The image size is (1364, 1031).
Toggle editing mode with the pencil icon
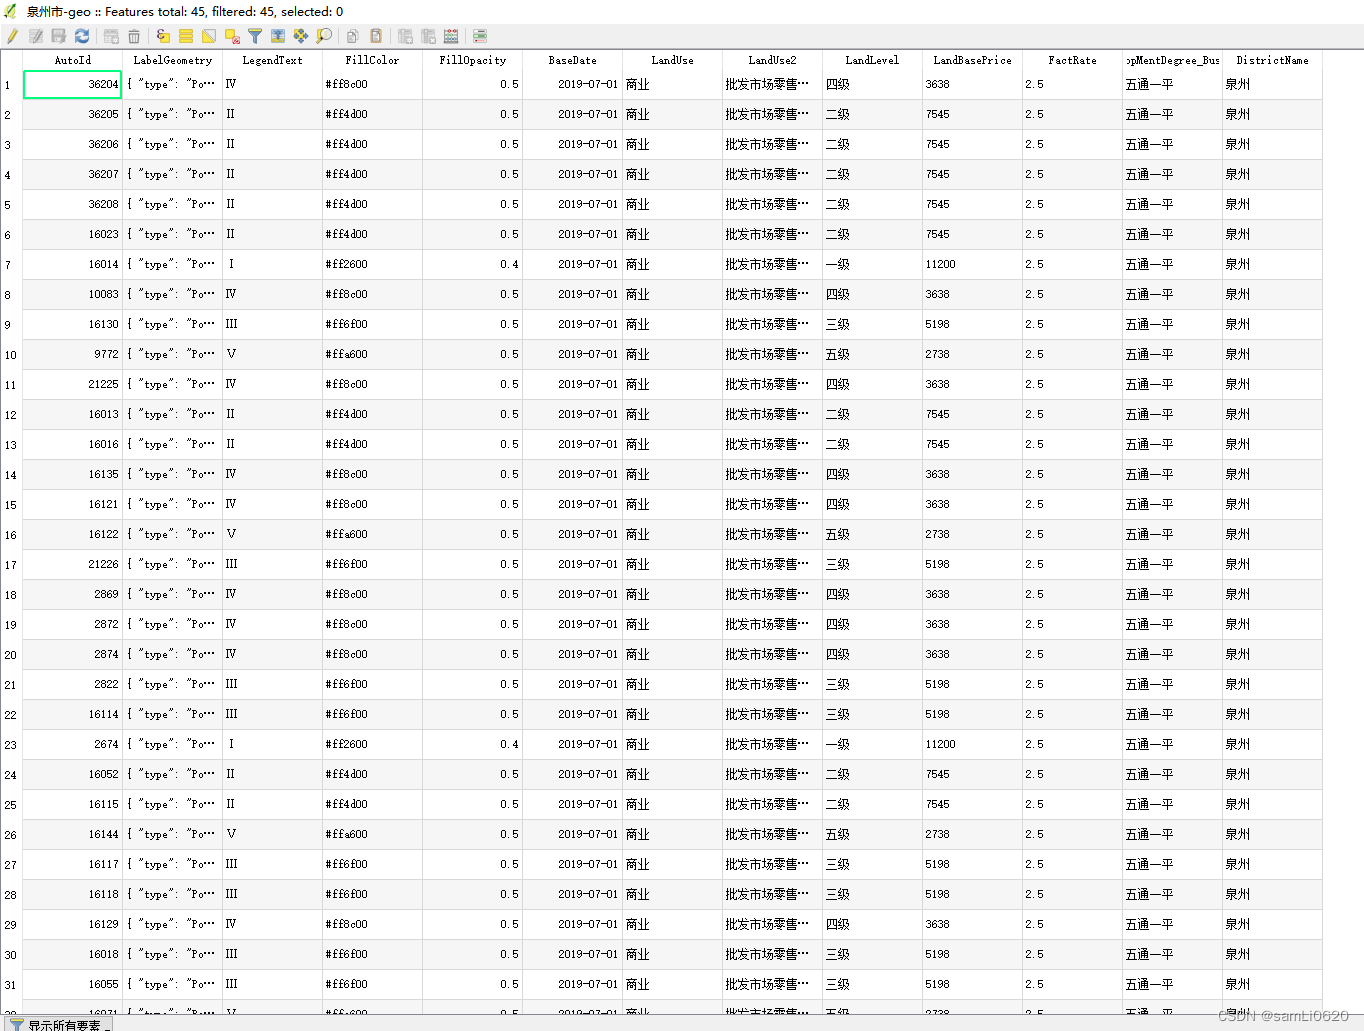pyautogui.click(x=12, y=36)
